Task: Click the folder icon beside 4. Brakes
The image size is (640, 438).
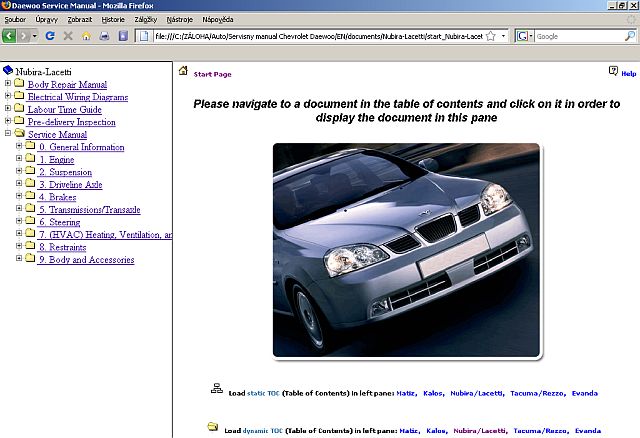Action: click(x=30, y=196)
